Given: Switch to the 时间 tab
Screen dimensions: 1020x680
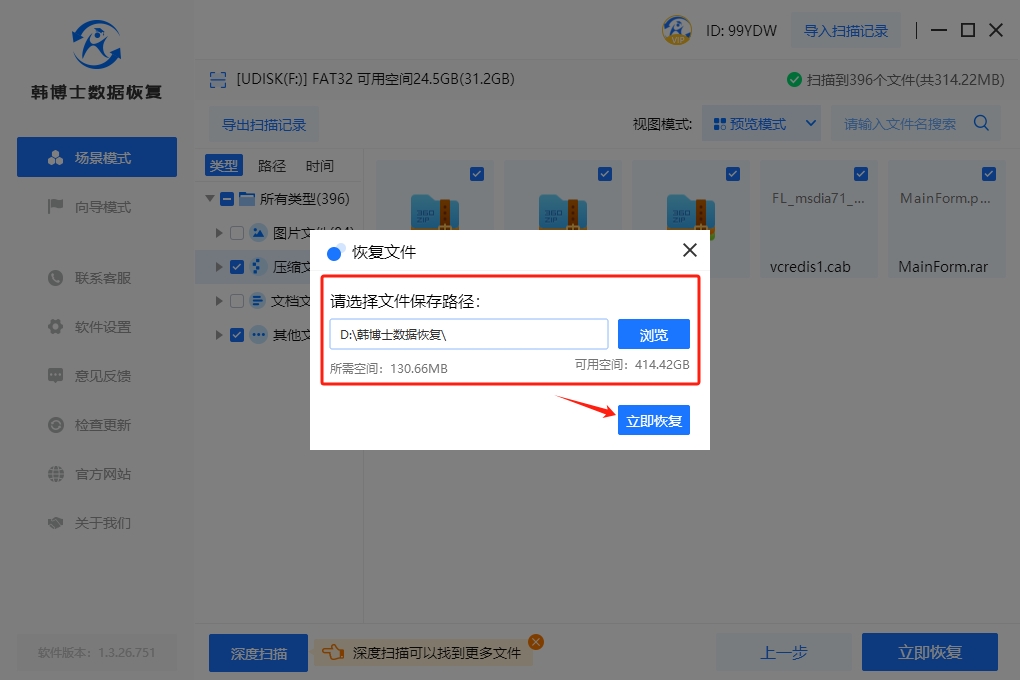Looking at the screenshot, I should coord(320,166).
